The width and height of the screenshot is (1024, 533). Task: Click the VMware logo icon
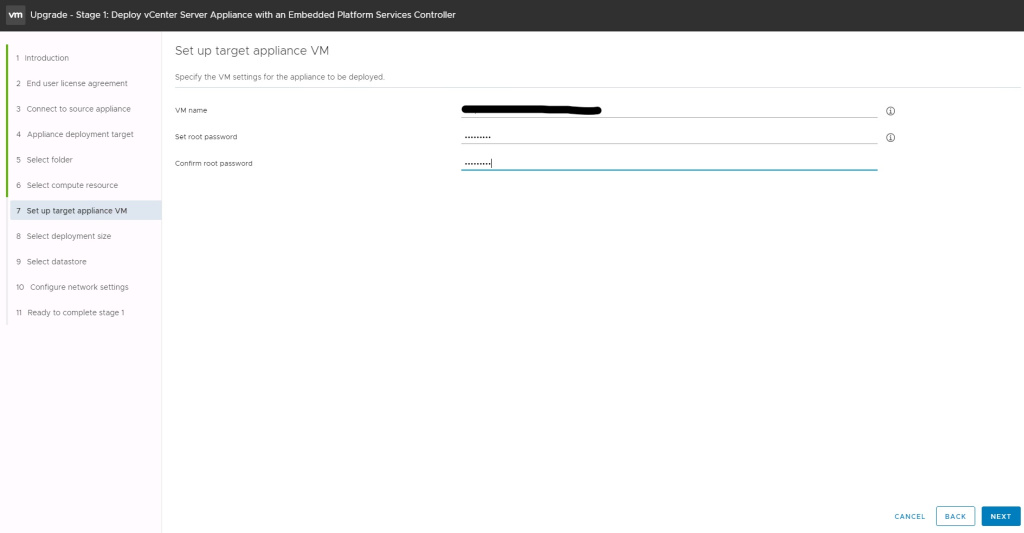(x=16, y=14)
